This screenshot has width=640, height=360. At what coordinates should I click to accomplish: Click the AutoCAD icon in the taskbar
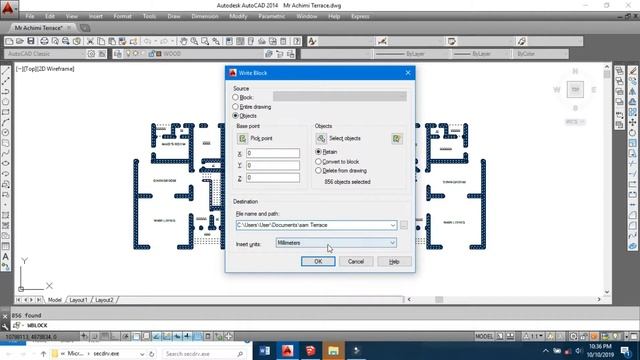pyautogui.click(x=287, y=351)
